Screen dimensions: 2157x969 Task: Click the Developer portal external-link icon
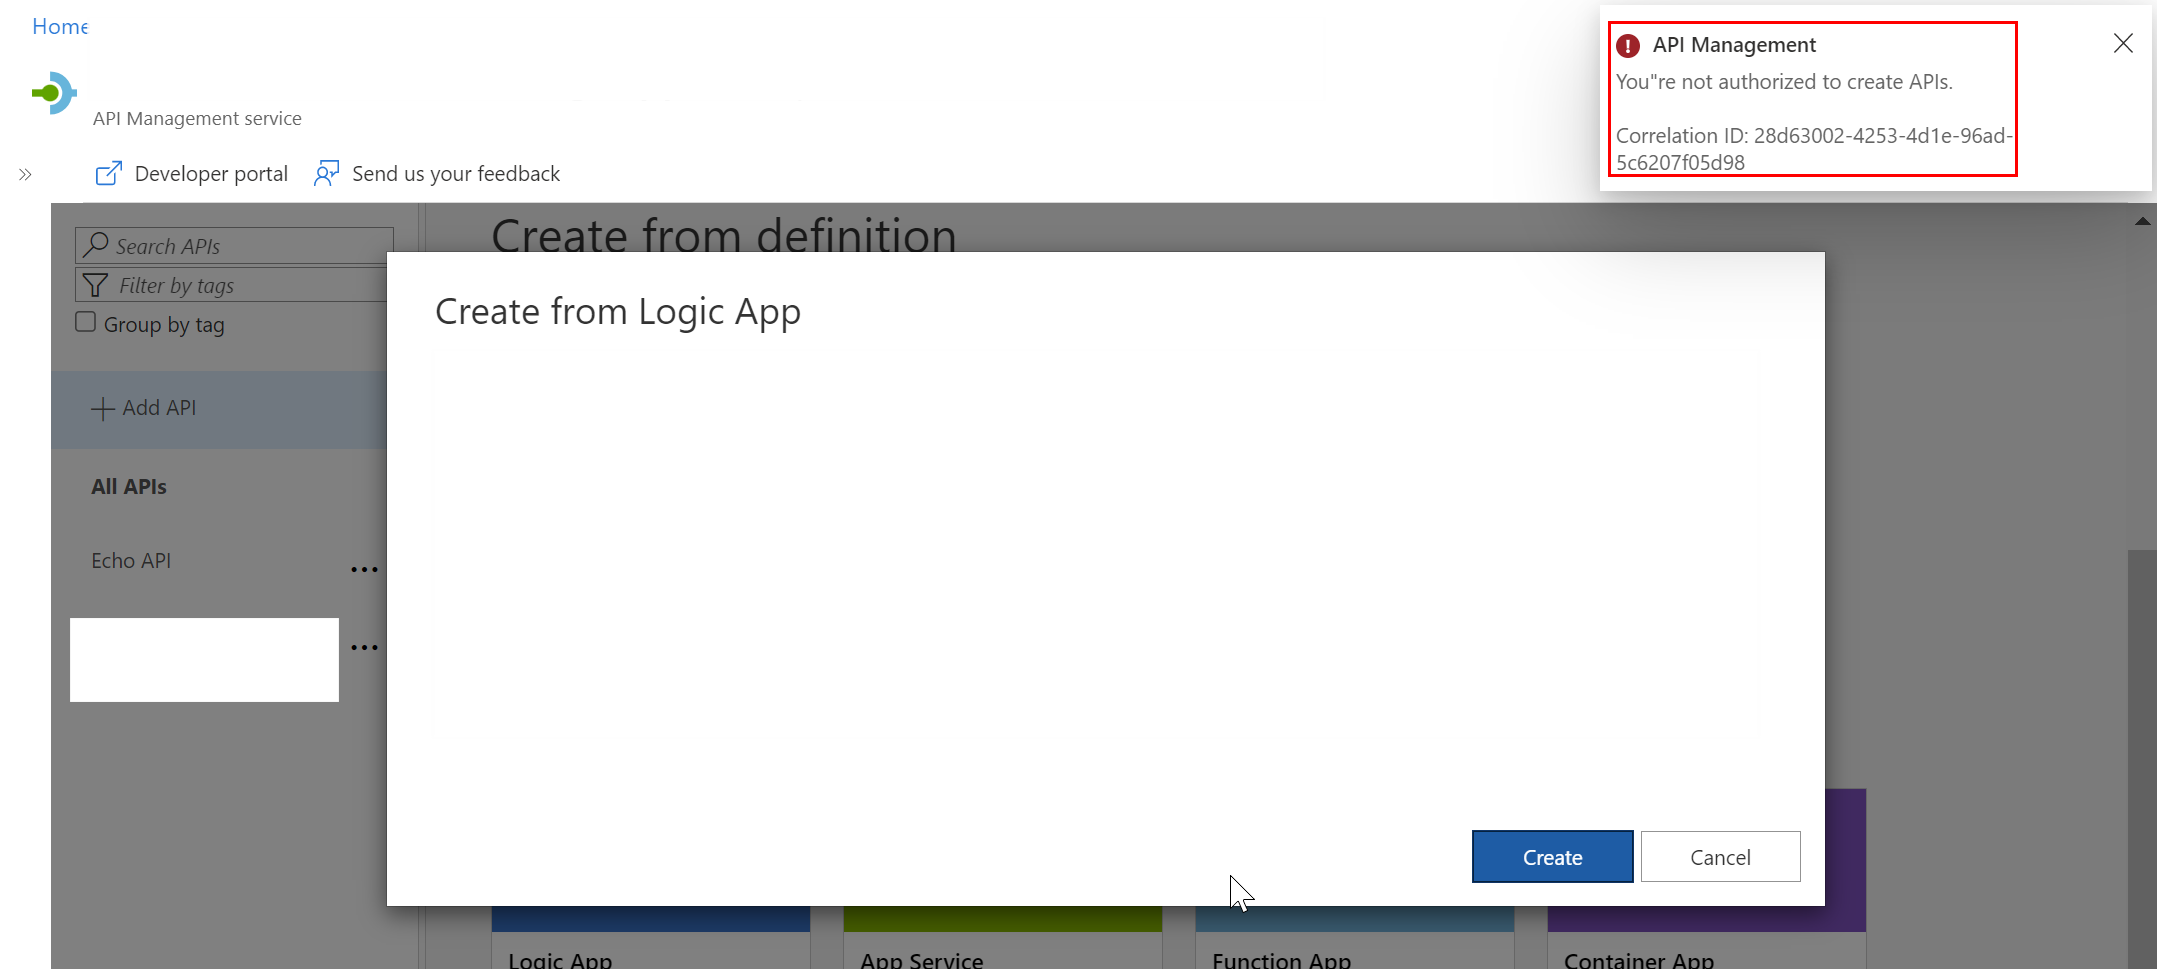pos(108,174)
